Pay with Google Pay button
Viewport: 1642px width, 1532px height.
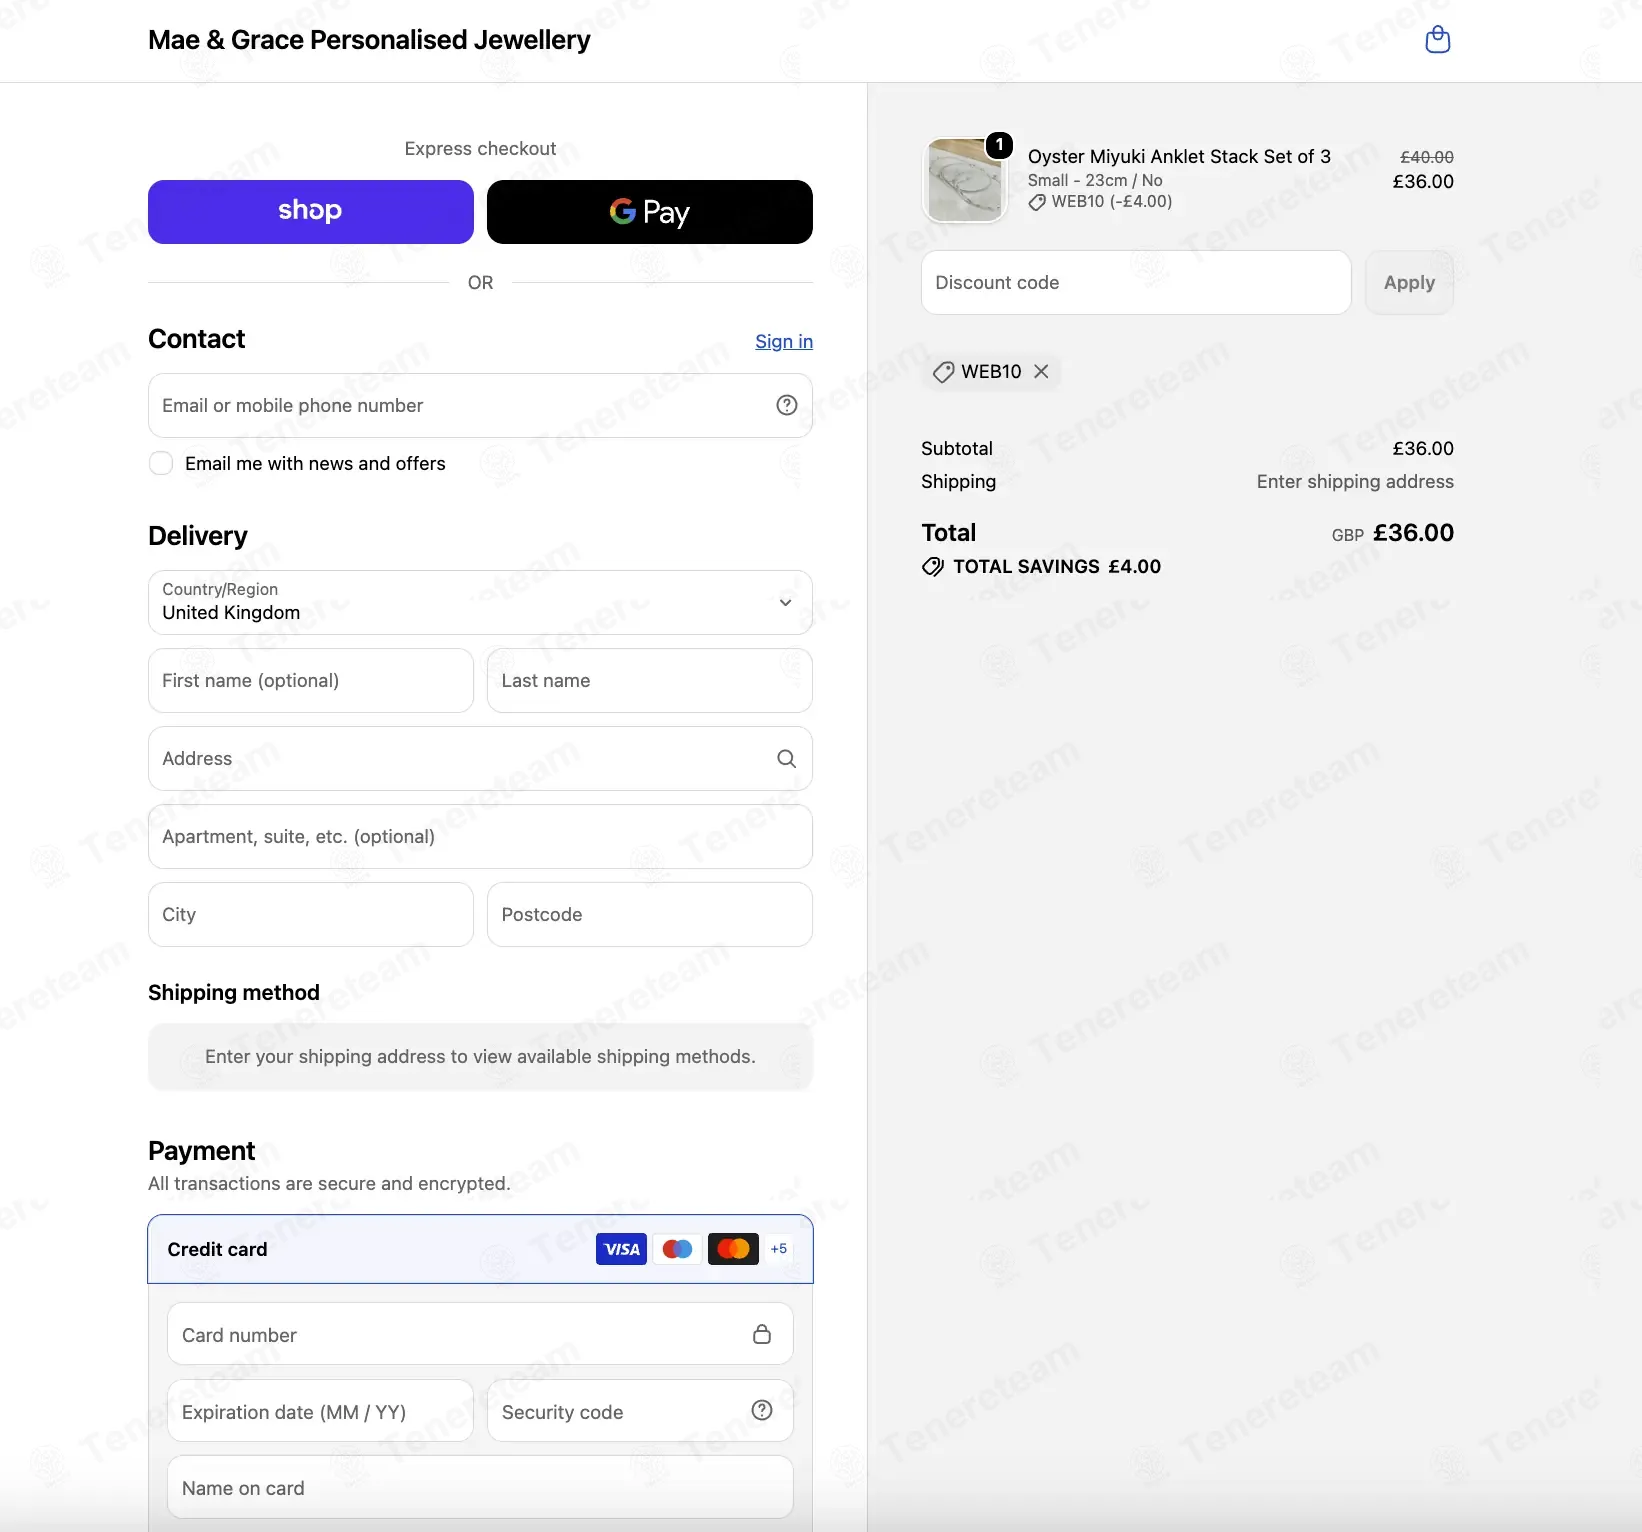click(x=650, y=212)
